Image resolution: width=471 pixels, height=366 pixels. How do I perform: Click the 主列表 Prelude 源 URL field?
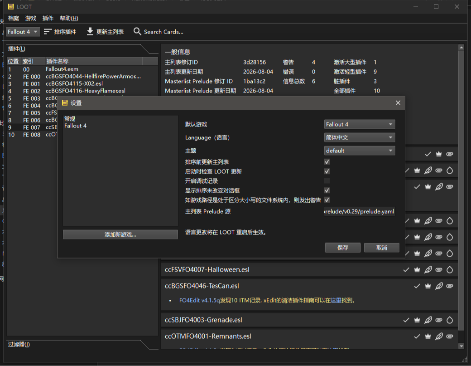(x=359, y=211)
